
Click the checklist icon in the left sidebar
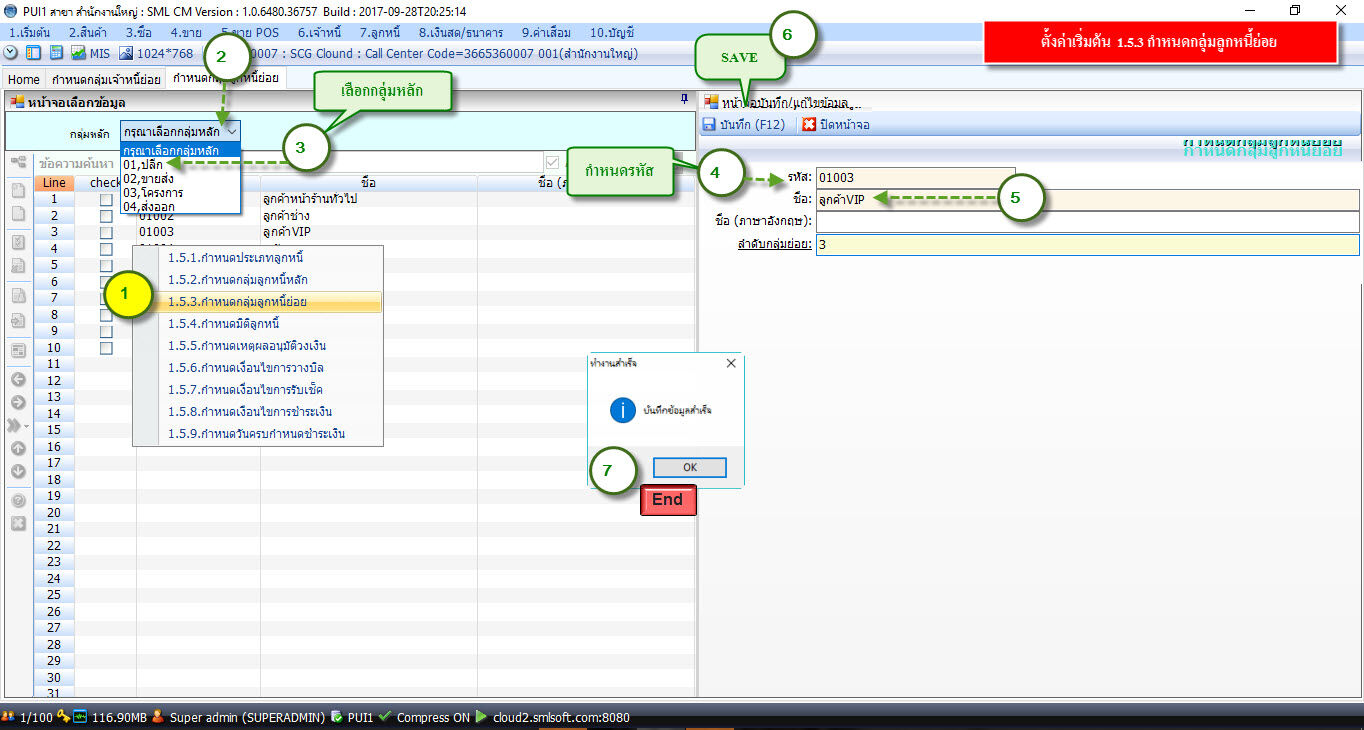click(18, 242)
